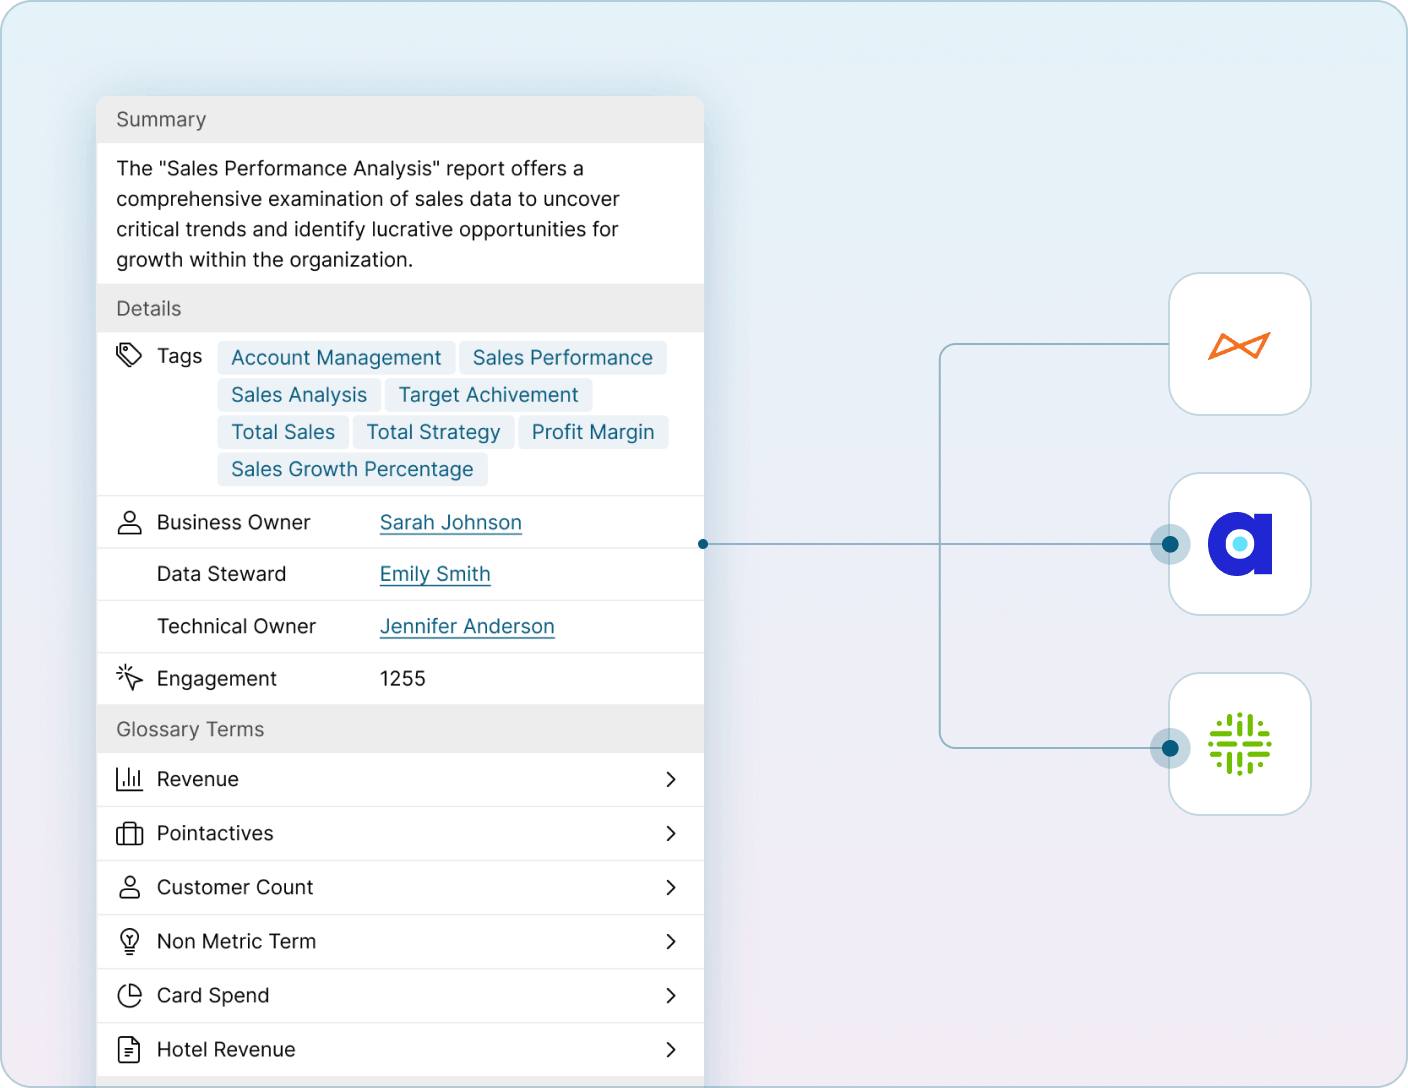Click the pie chart icon next to Card Spend
Screen dimensions: 1408x1088
[x=130, y=995]
